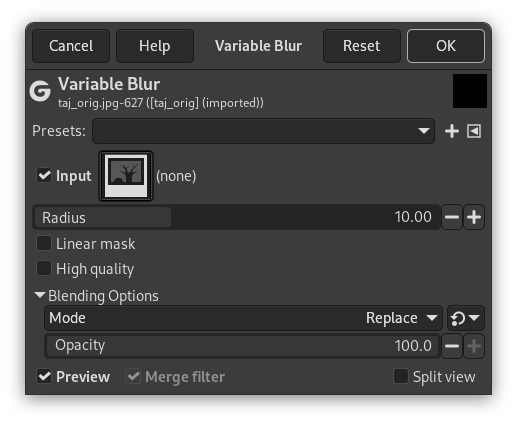Save current settings as named preset
The height and width of the screenshot is (423, 517).
click(452, 131)
